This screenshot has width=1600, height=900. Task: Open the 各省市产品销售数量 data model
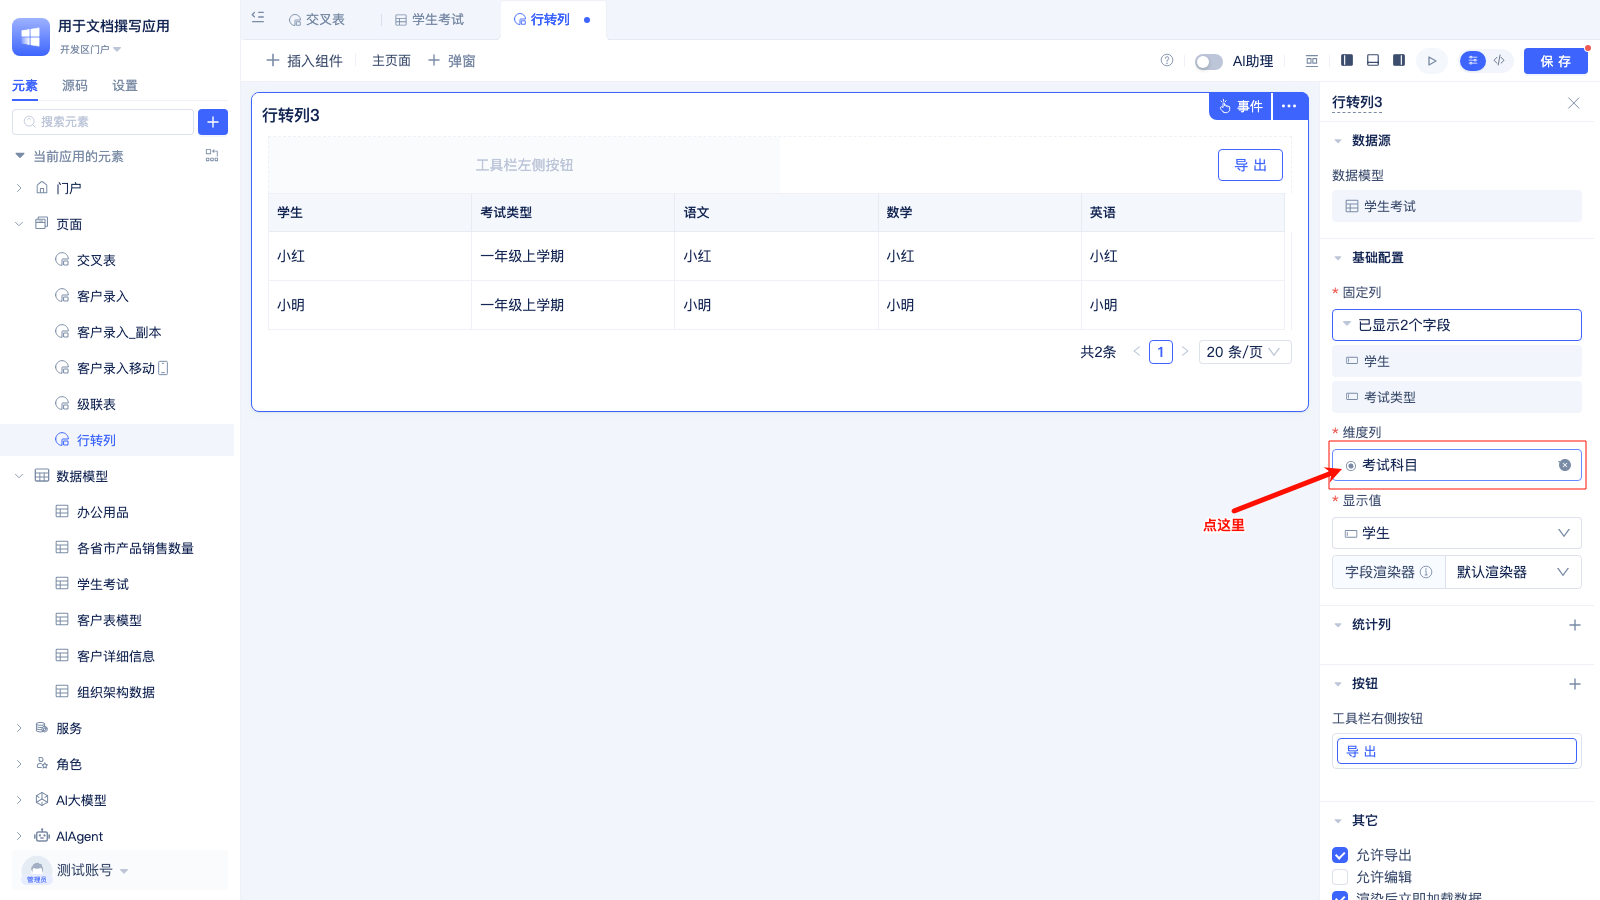pyautogui.click(x=135, y=548)
